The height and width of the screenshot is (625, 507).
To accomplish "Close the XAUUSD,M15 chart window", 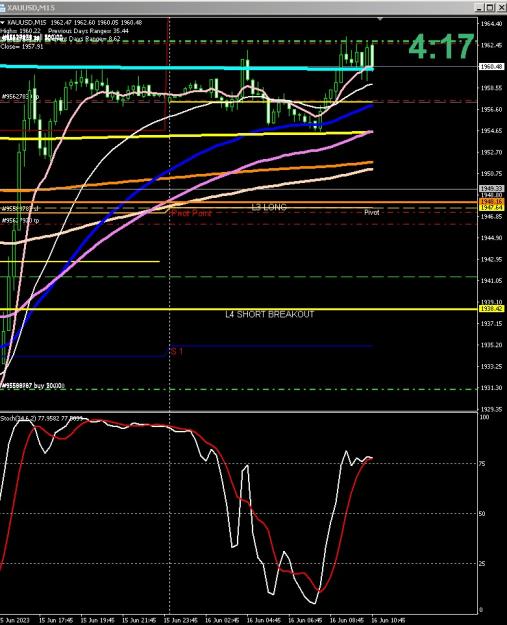I will [500, 8].
